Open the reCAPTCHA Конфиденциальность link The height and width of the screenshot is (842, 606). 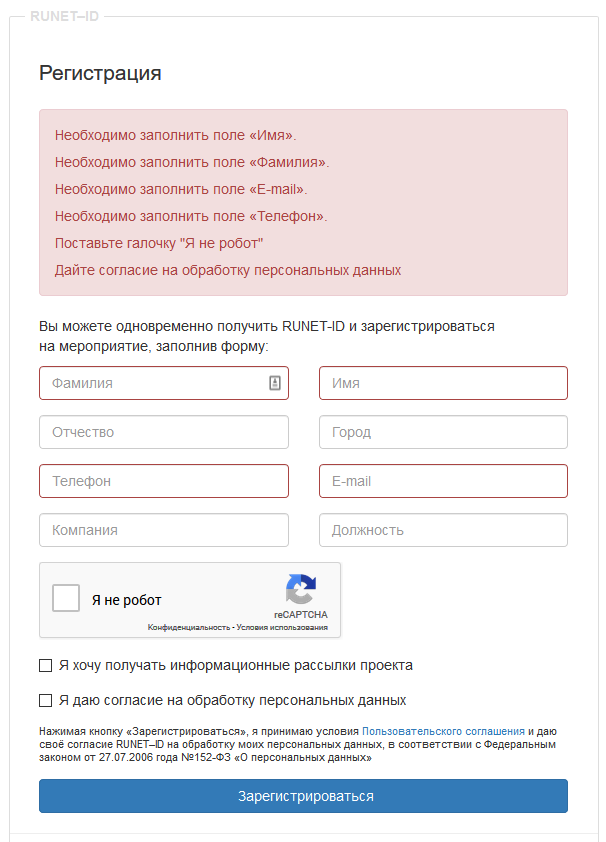(x=188, y=627)
